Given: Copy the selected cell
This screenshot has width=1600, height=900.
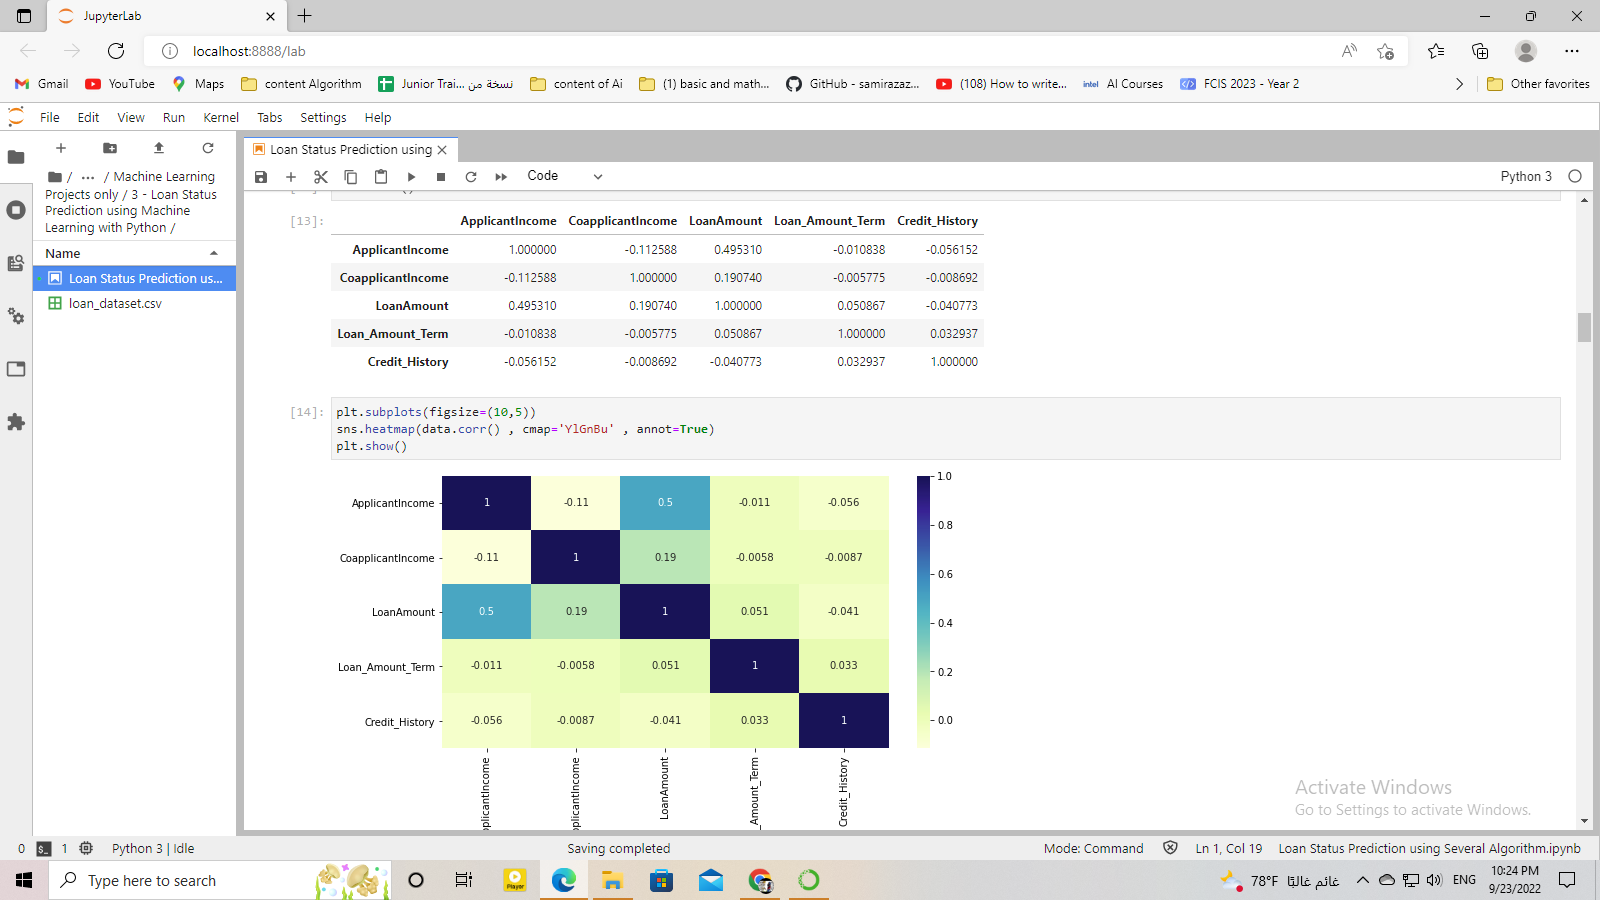Looking at the screenshot, I should click(x=350, y=176).
